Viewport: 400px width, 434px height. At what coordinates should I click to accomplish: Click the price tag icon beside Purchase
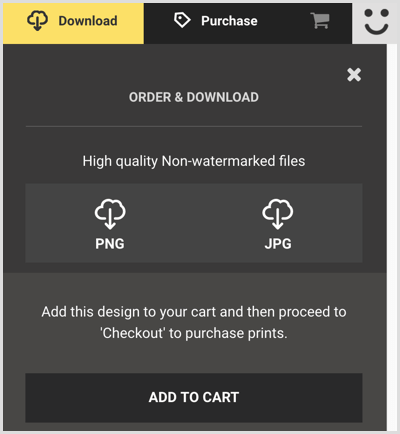(x=182, y=20)
